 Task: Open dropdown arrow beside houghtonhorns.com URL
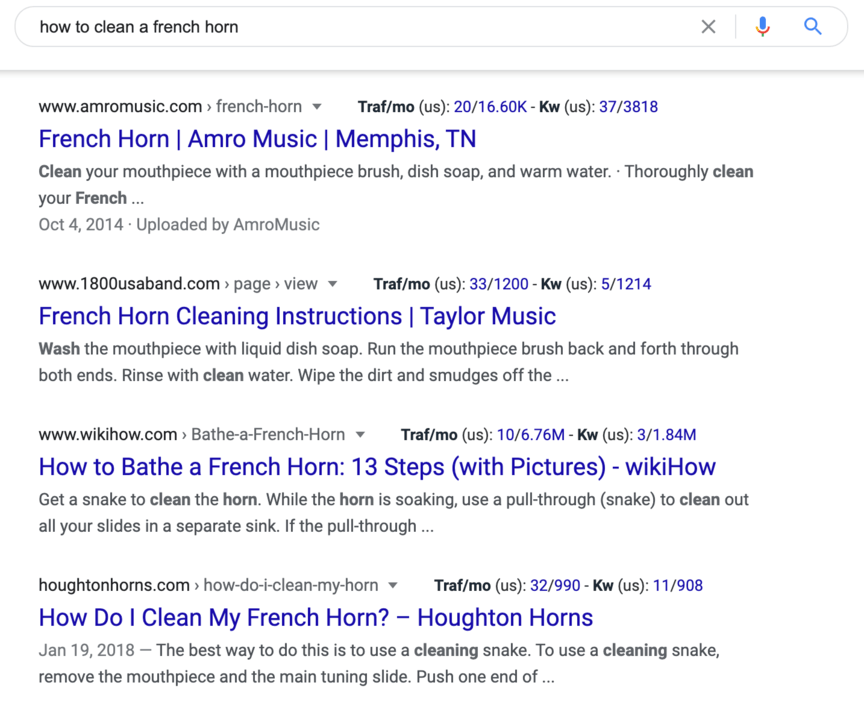[393, 586]
